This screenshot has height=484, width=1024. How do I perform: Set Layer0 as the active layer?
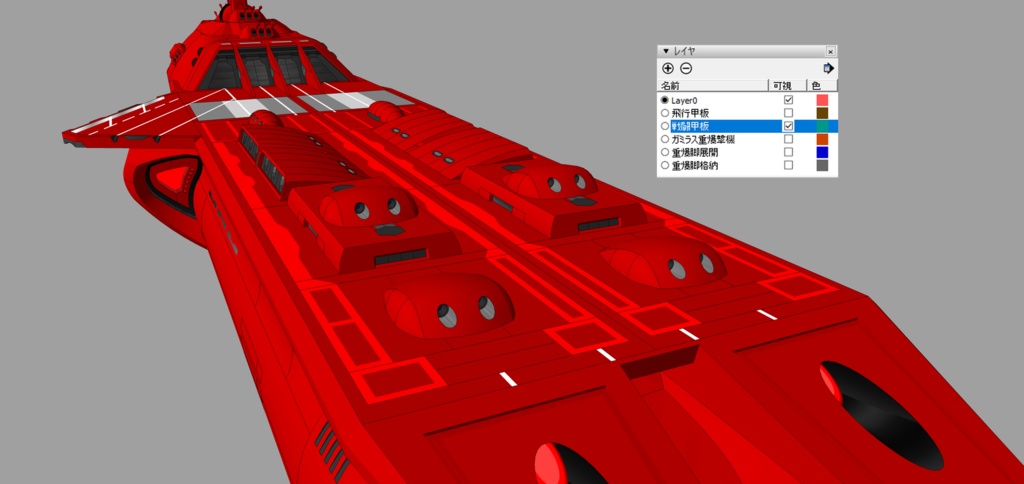pos(665,100)
